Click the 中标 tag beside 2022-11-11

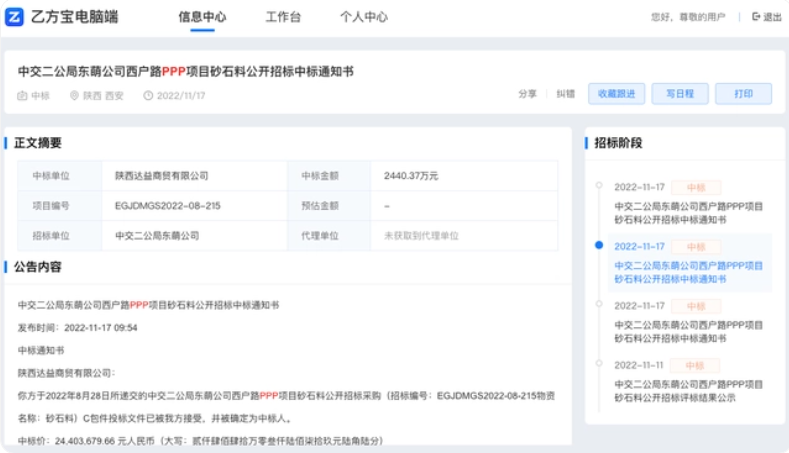click(x=695, y=365)
